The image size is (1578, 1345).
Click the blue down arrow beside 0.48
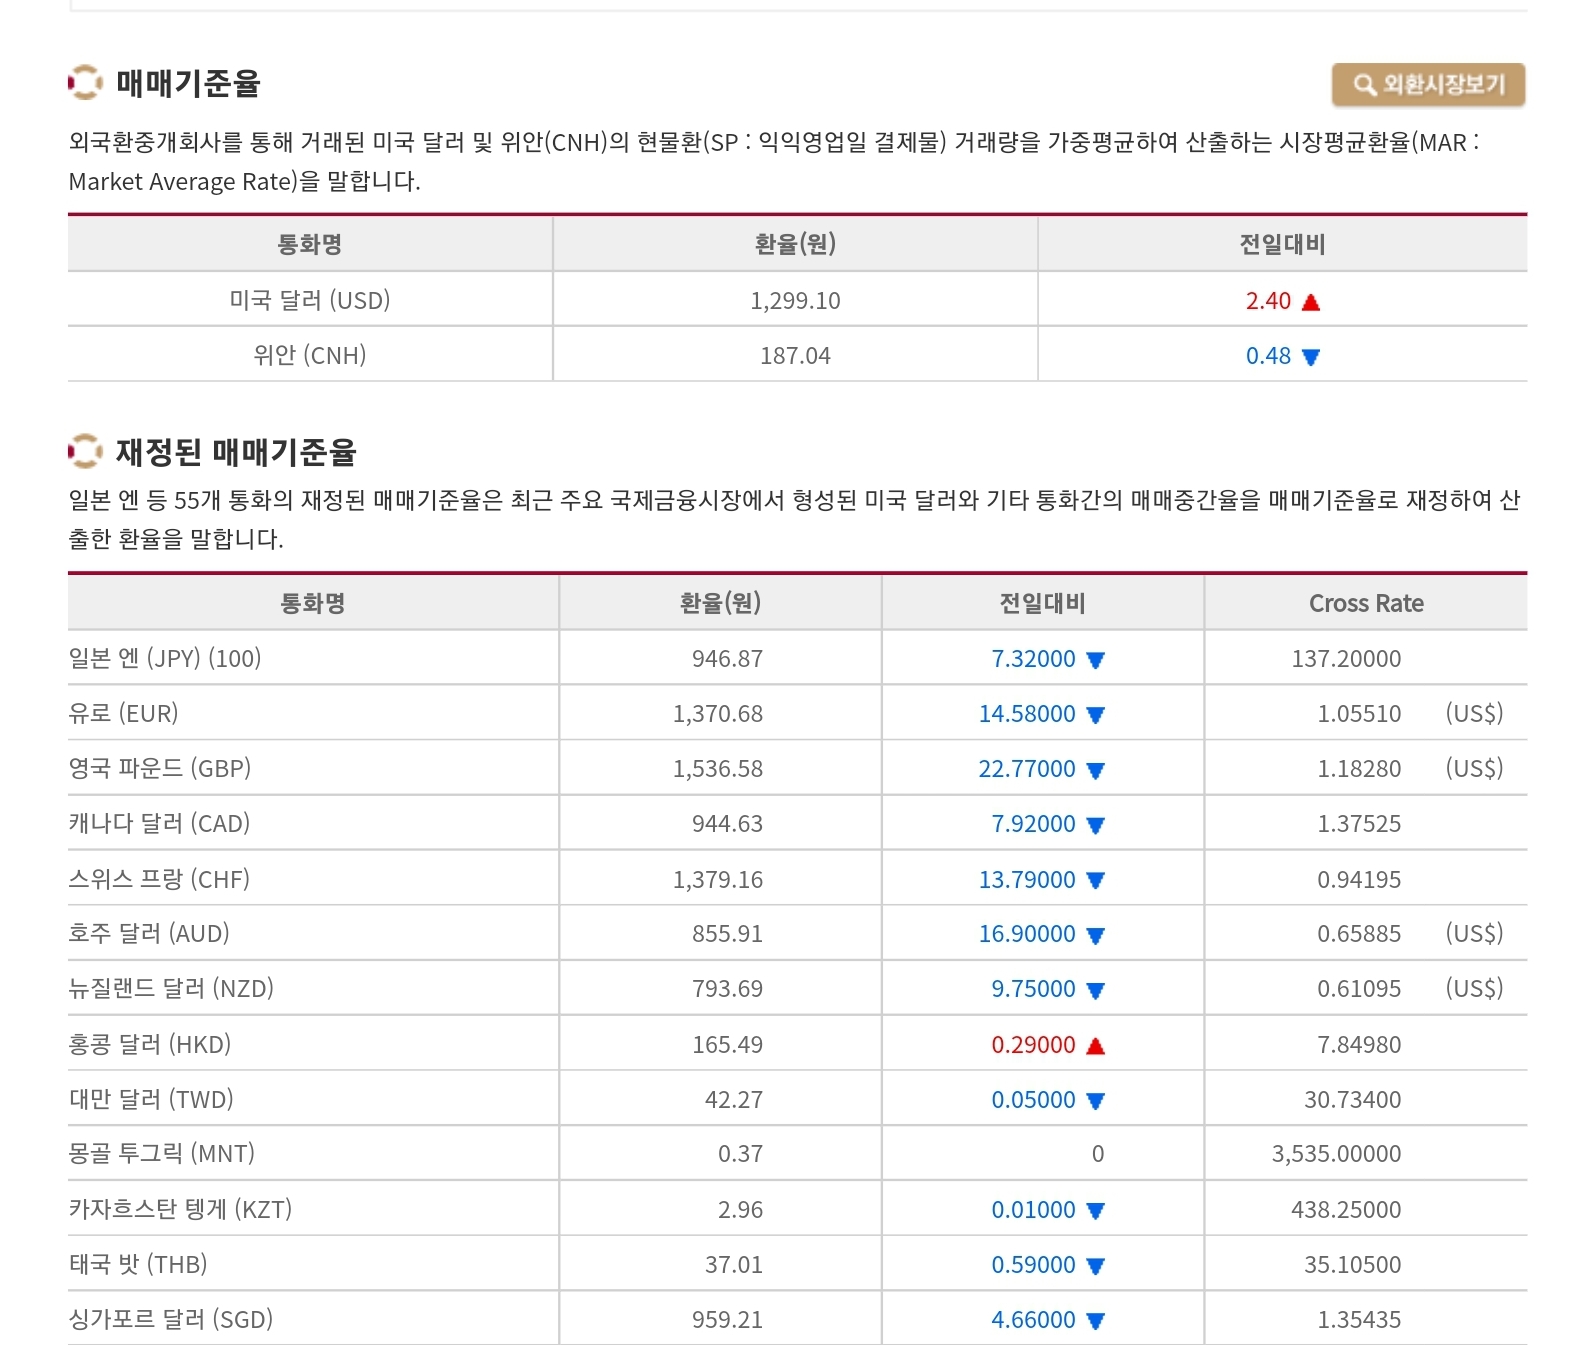[1311, 357]
